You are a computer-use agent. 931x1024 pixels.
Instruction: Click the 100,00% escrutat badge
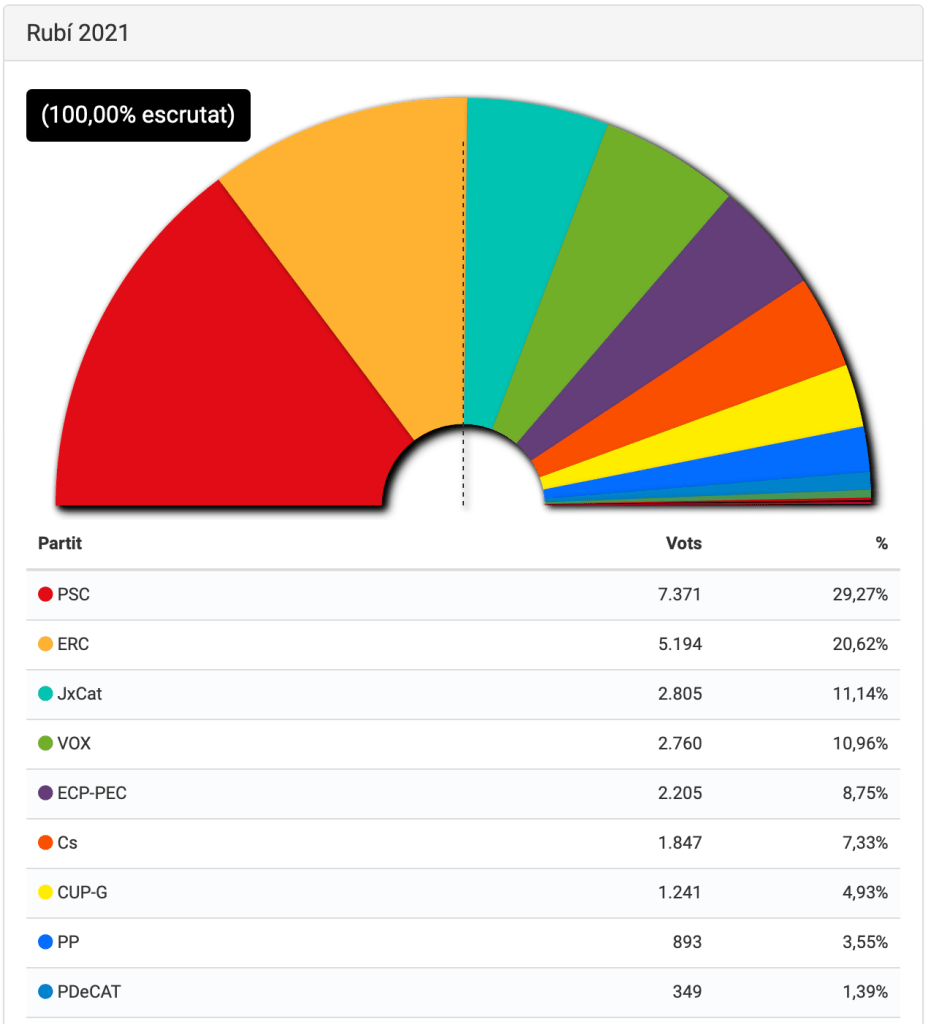pyautogui.click(x=138, y=116)
